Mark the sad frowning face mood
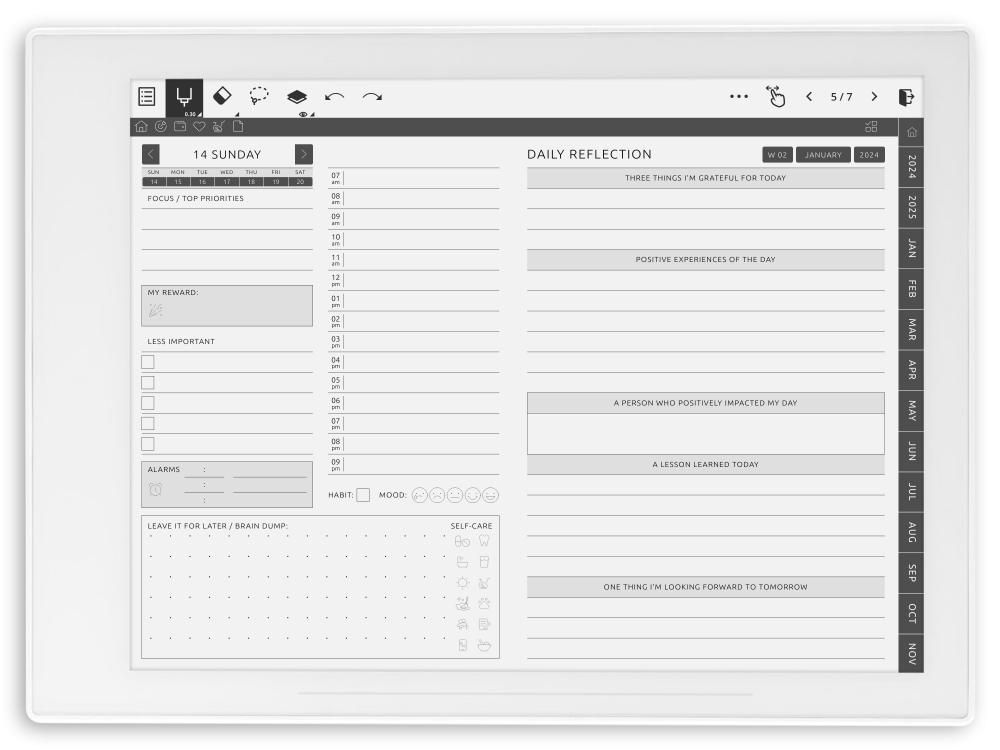Image resolution: width=1000 pixels, height=750 pixels. (x=437, y=495)
